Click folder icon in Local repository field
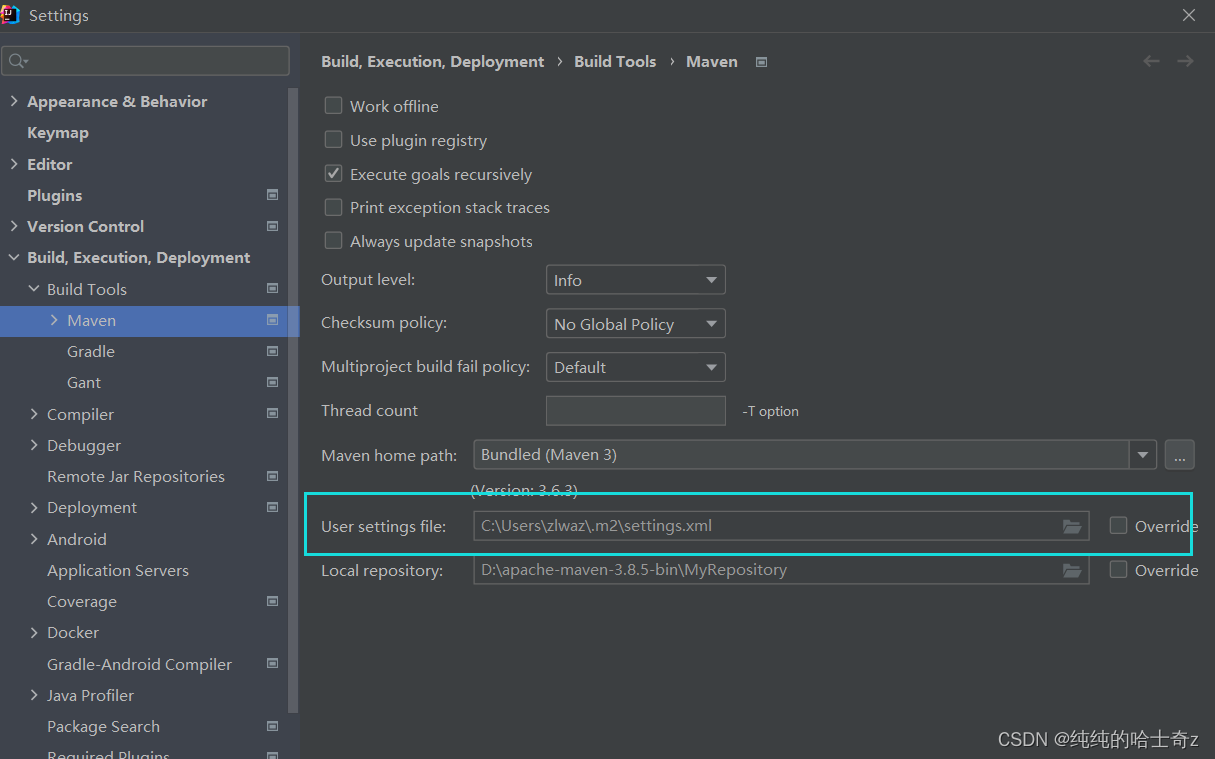The height and width of the screenshot is (759, 1215). point(1071,570)
